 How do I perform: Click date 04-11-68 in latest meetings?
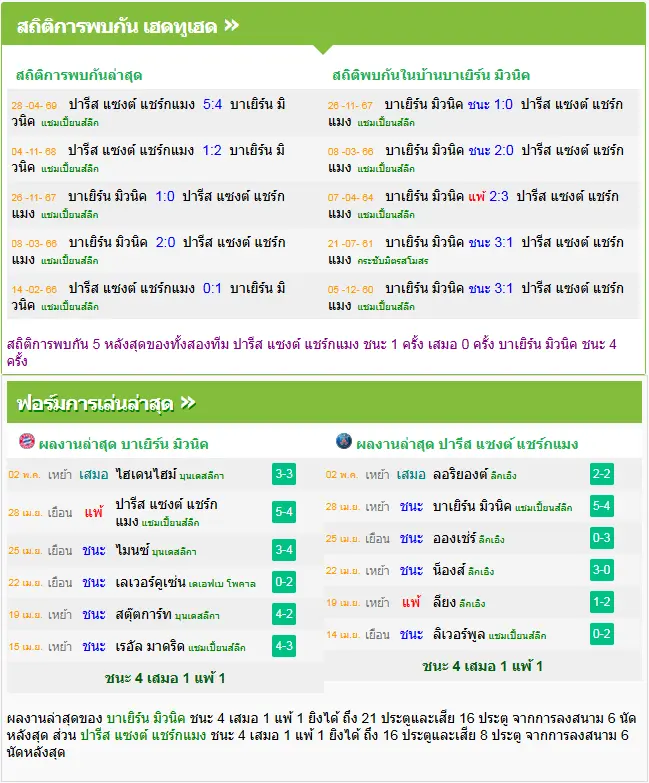point(34,151)
